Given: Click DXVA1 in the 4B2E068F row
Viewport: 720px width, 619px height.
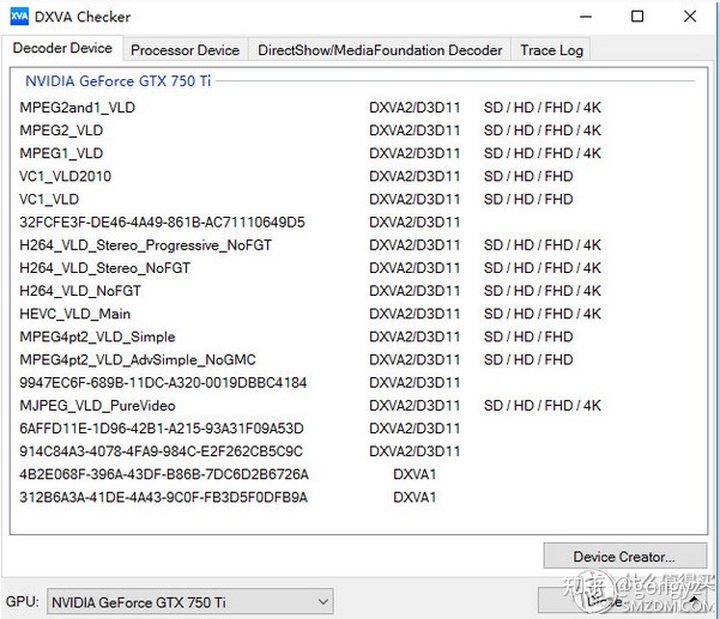Looking at the screenshot, I should point(415,474).
